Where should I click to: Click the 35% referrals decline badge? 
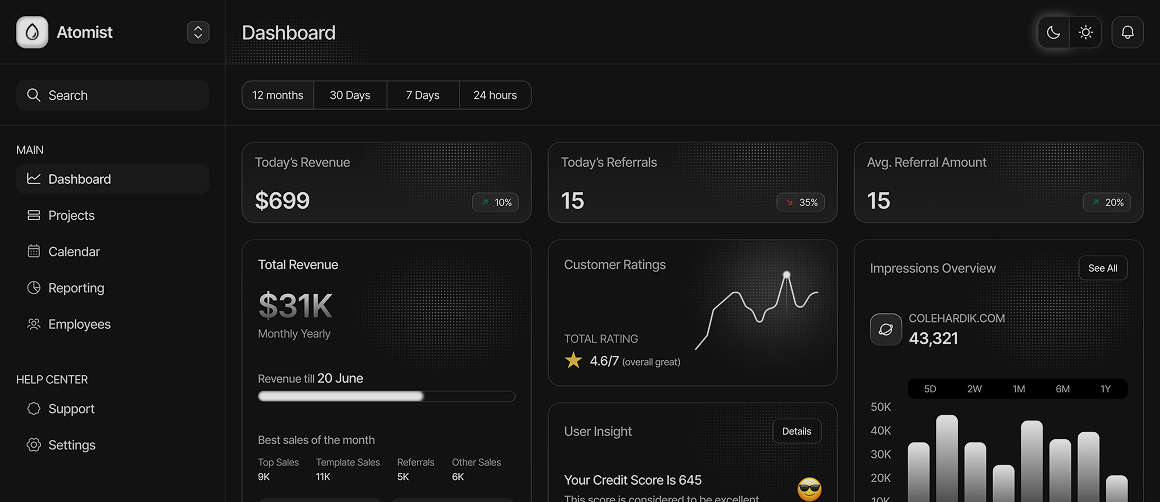[x=800, y=203]
